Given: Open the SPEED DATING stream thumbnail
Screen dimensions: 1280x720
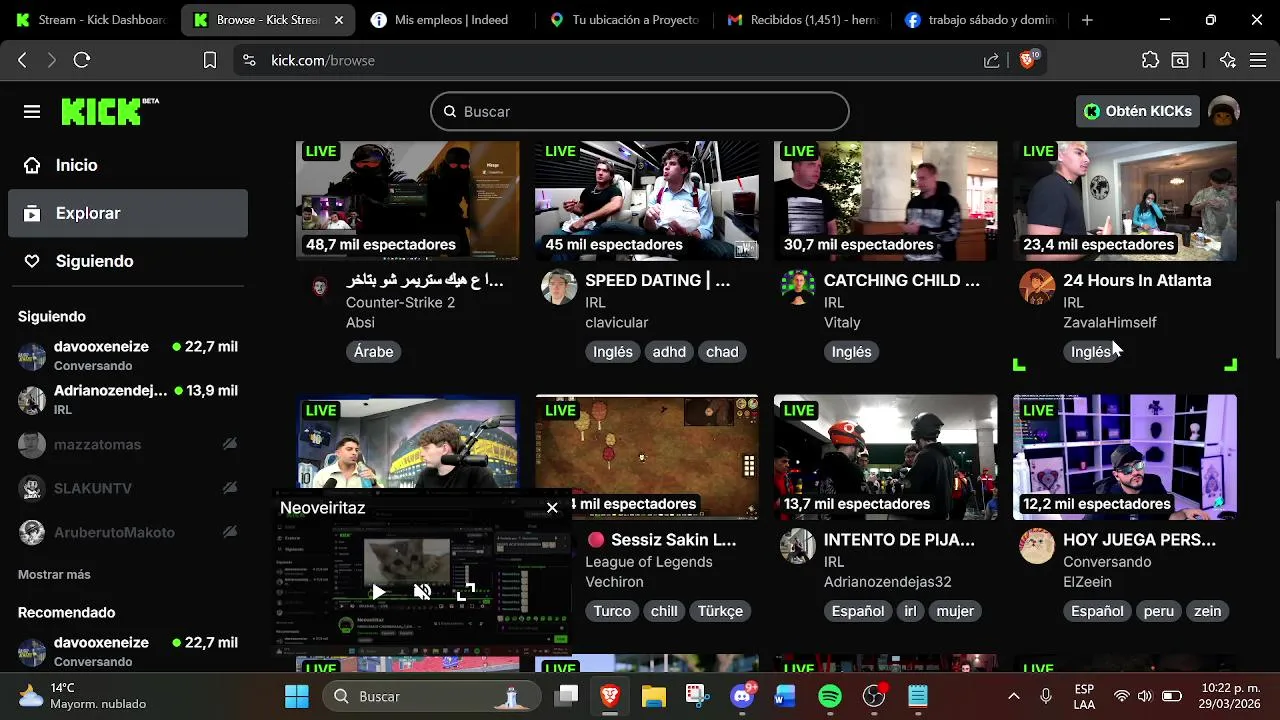Looking at the screenshot, I should (646, 200).
